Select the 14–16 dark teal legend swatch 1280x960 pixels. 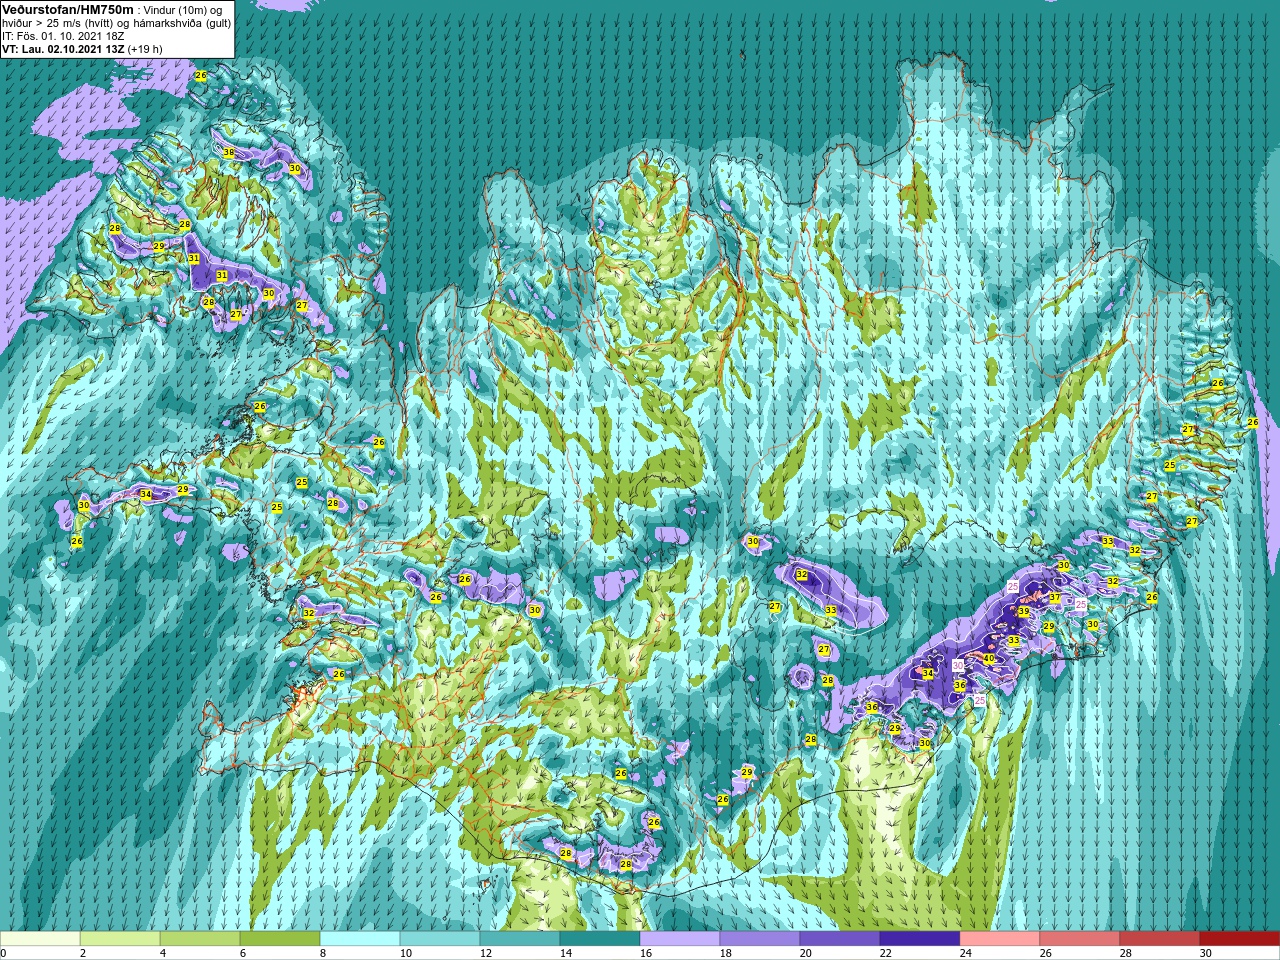600,938
